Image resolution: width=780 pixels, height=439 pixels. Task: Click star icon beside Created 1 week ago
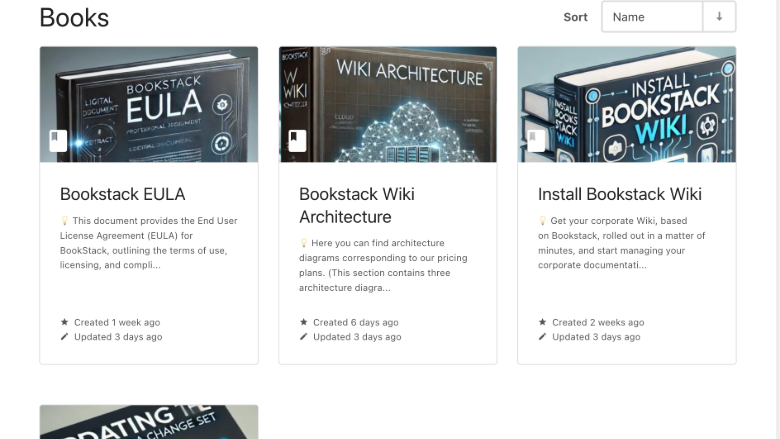[64, 322]
